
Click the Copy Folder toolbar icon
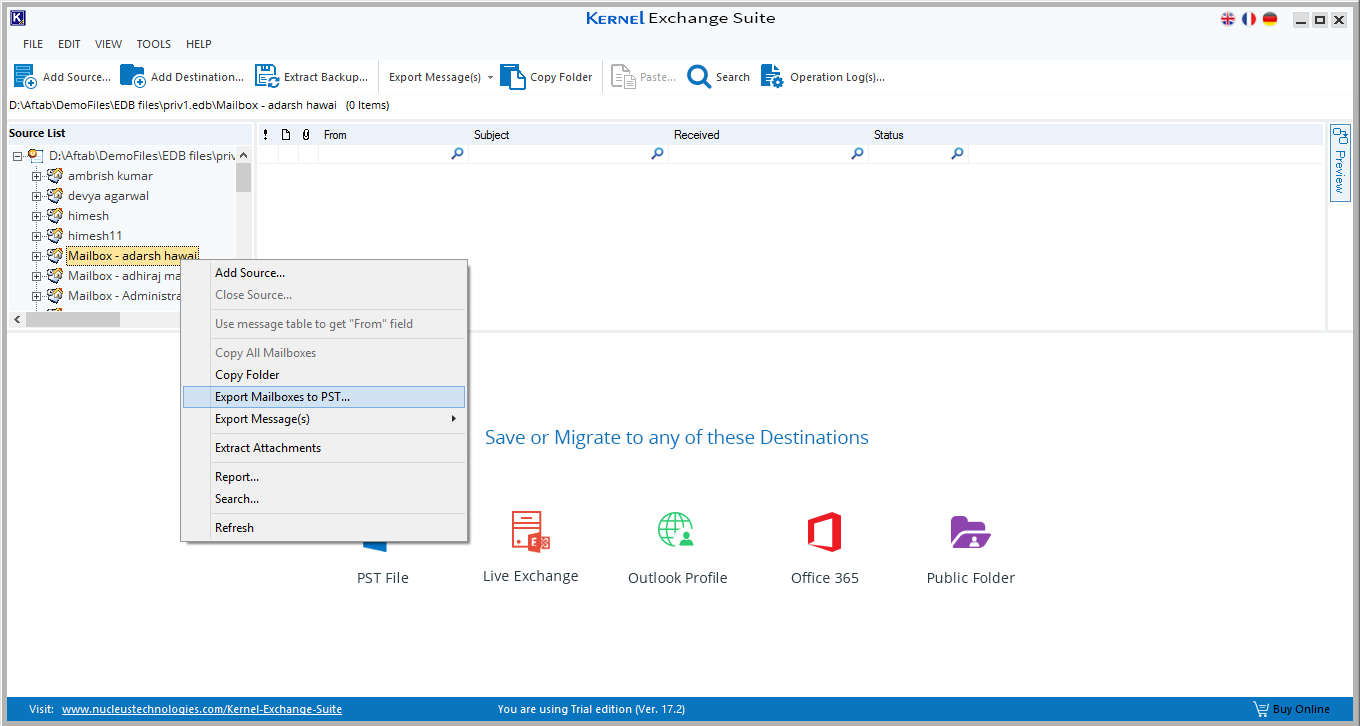click(513, 77)
